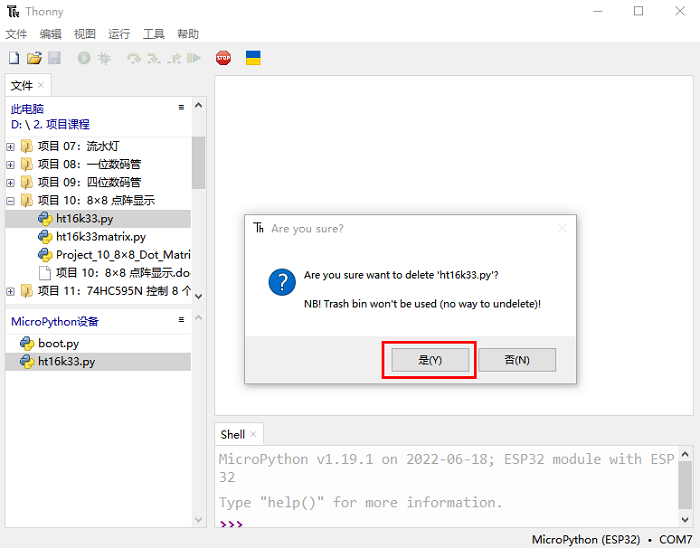Run the current script with the green play icon
Image resolution: width=700 pixels, height=548 pixels.
[84, 59]
